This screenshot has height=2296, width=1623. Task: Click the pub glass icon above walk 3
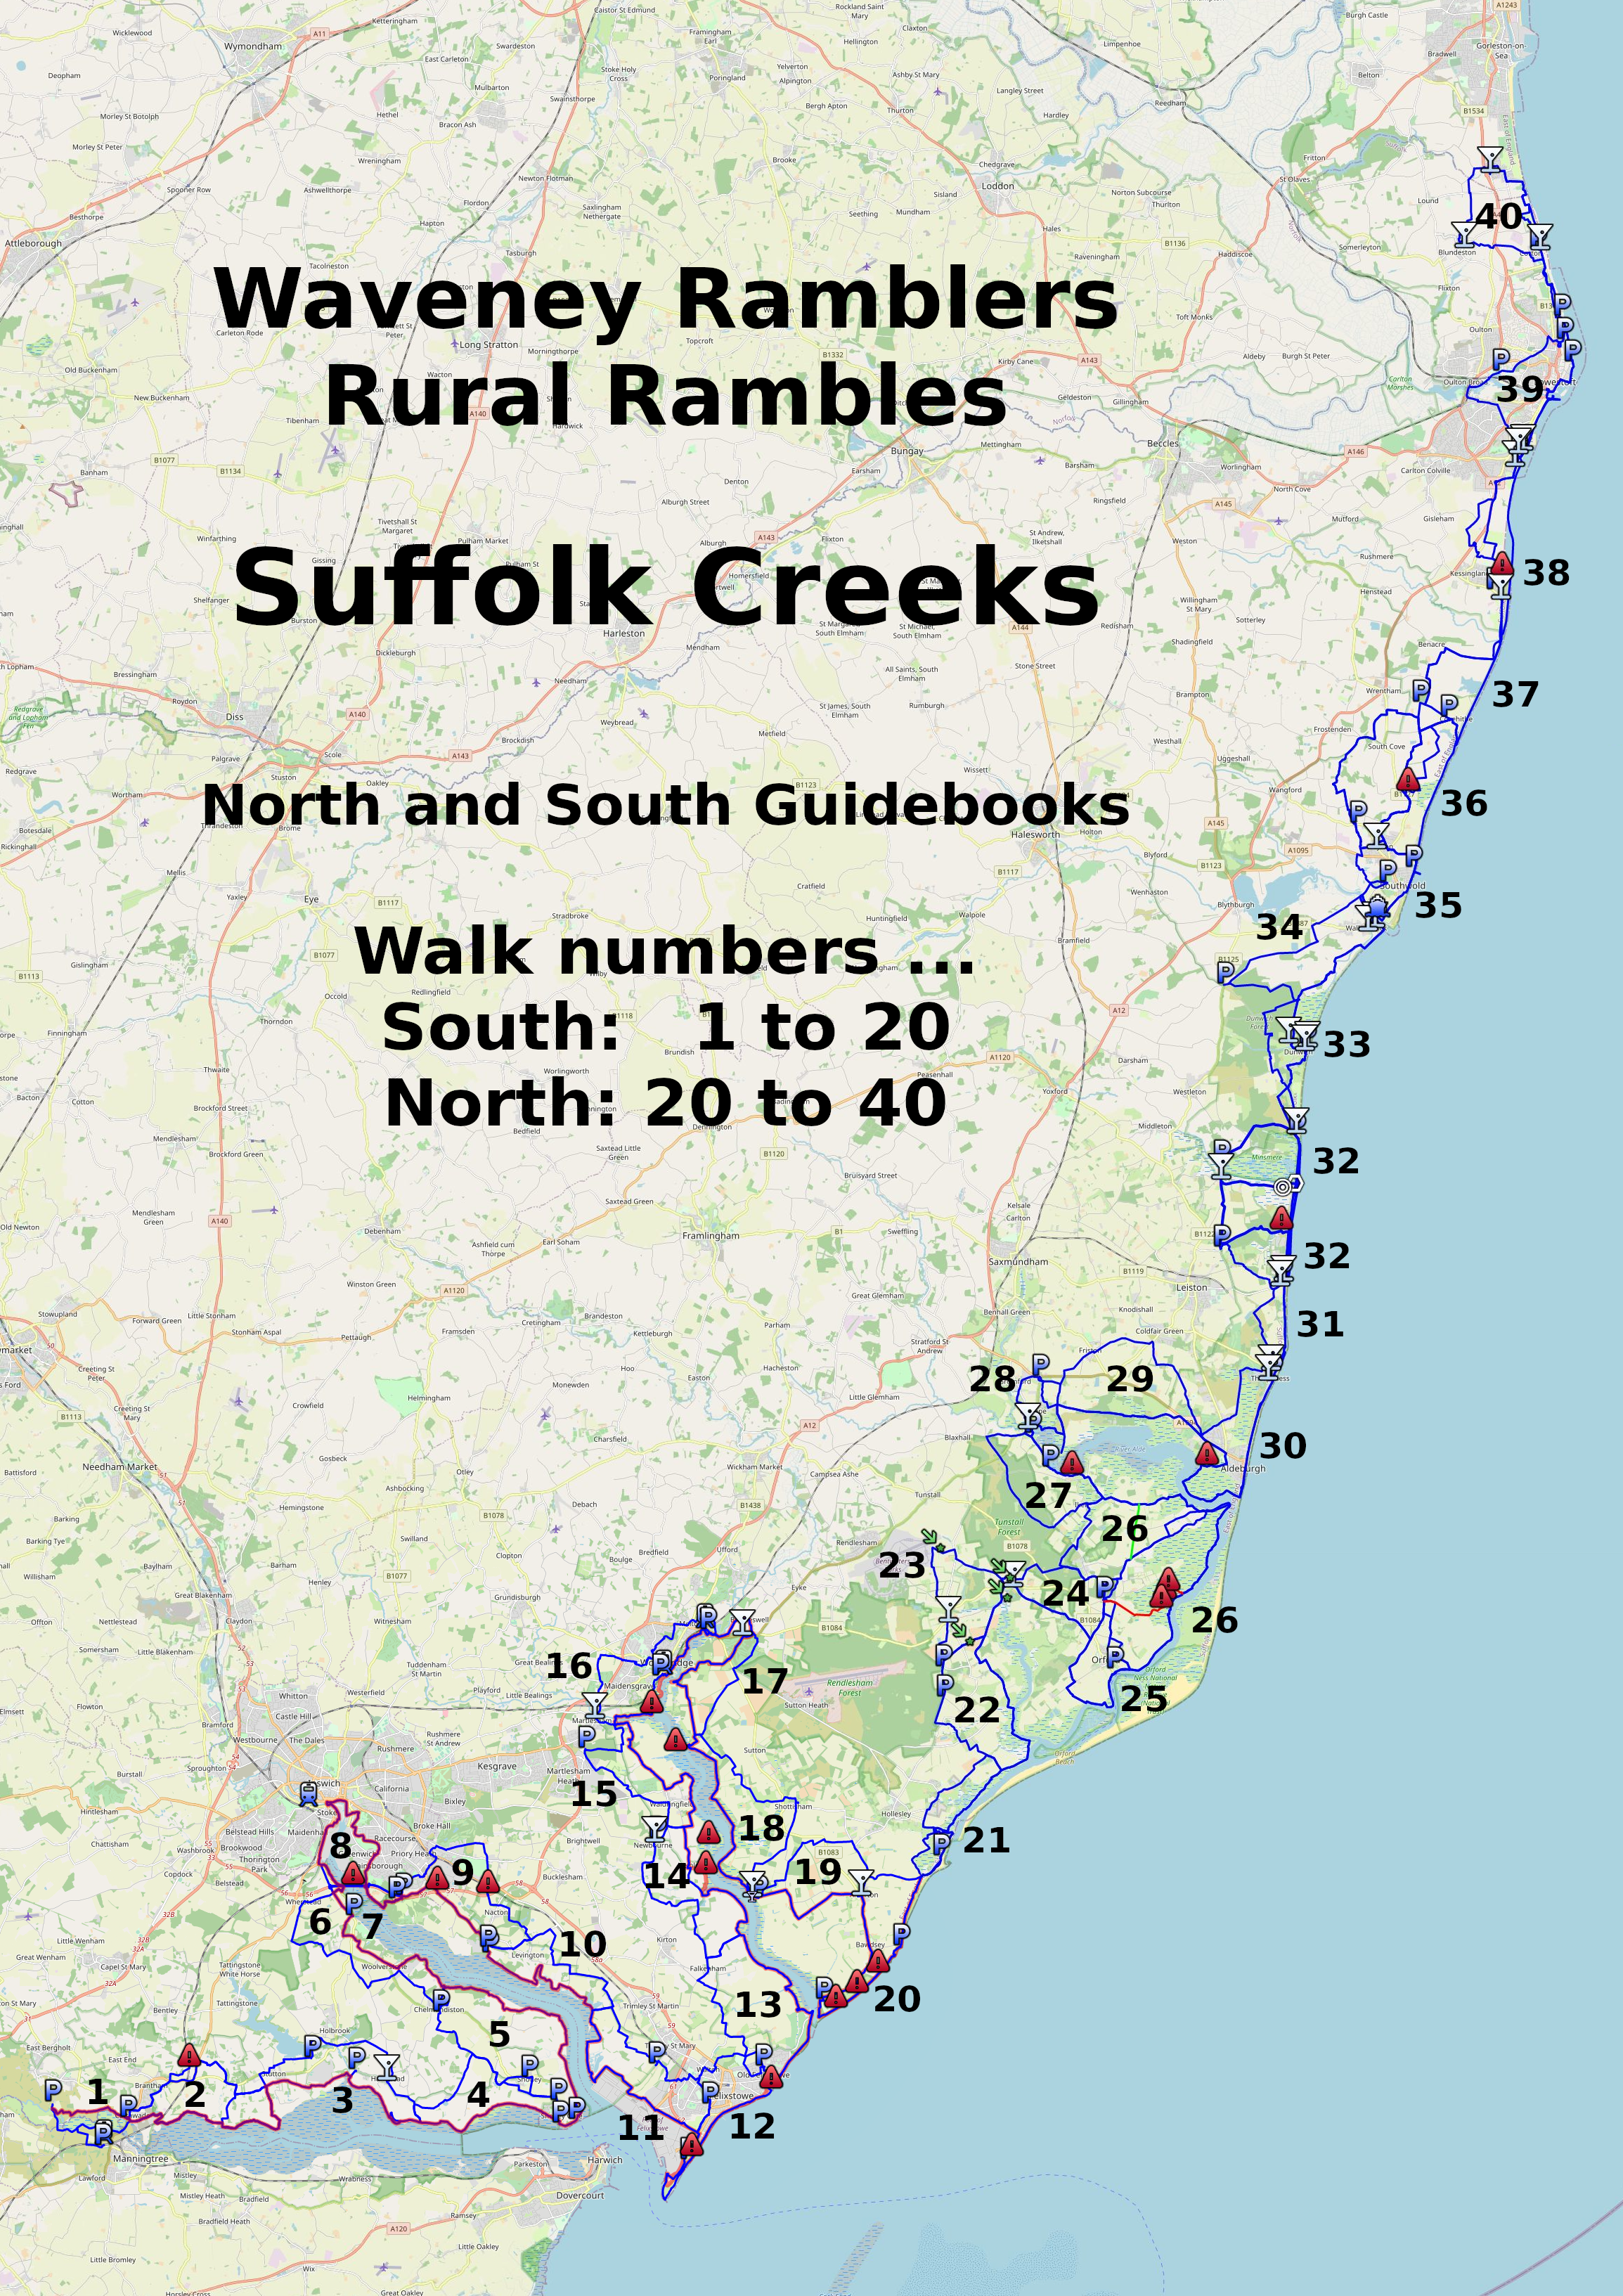387,2066
